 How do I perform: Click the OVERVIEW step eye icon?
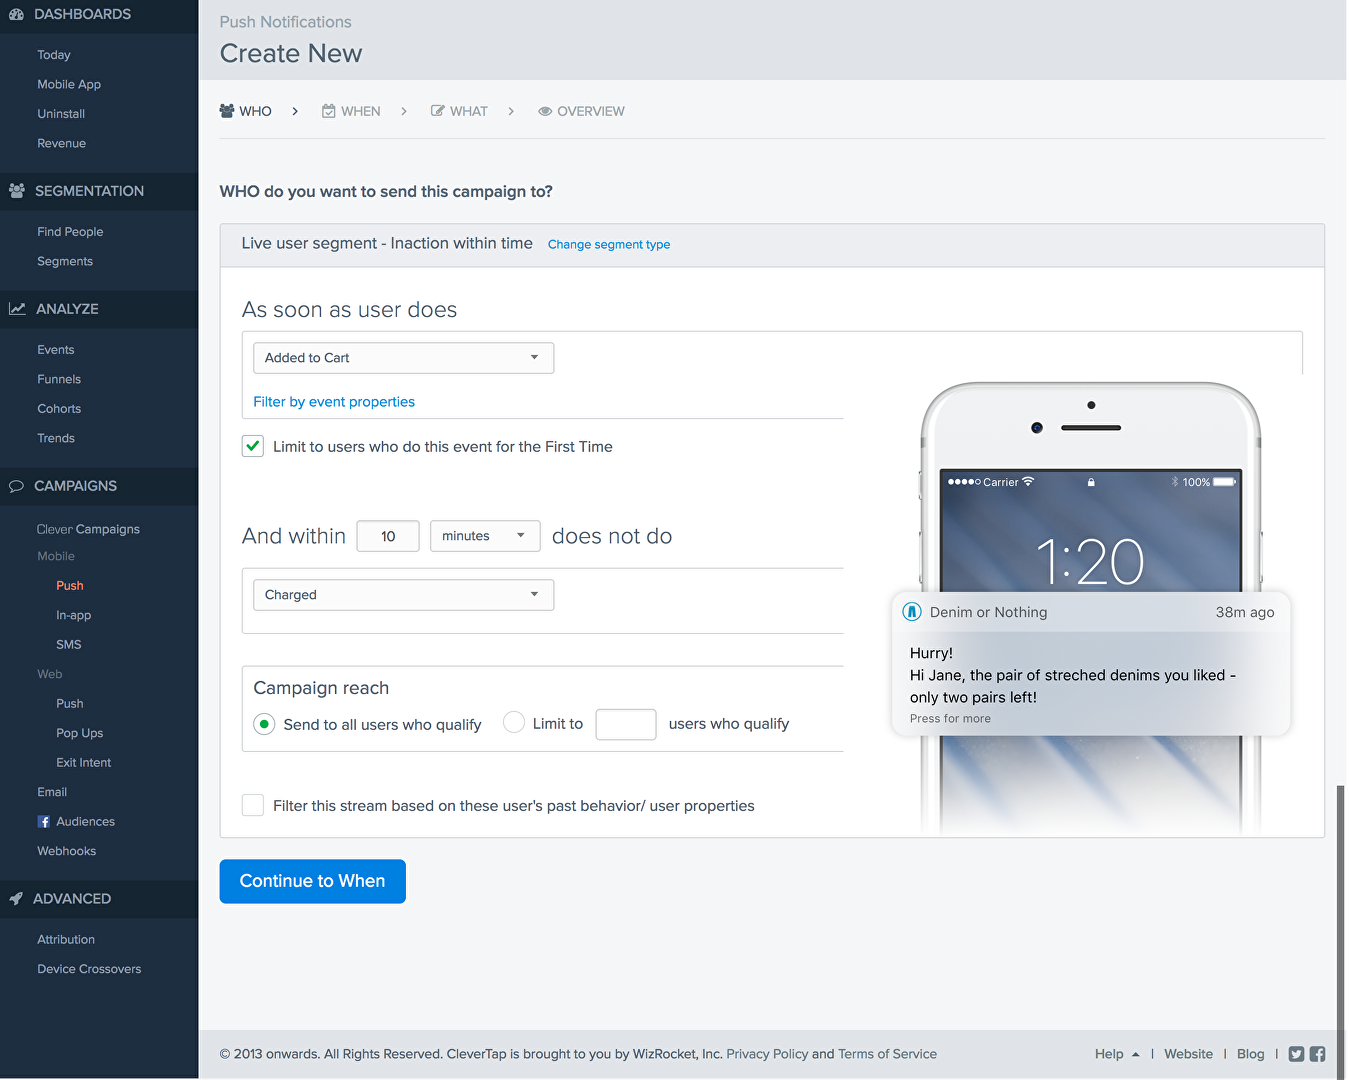click(x=545, y=111)
